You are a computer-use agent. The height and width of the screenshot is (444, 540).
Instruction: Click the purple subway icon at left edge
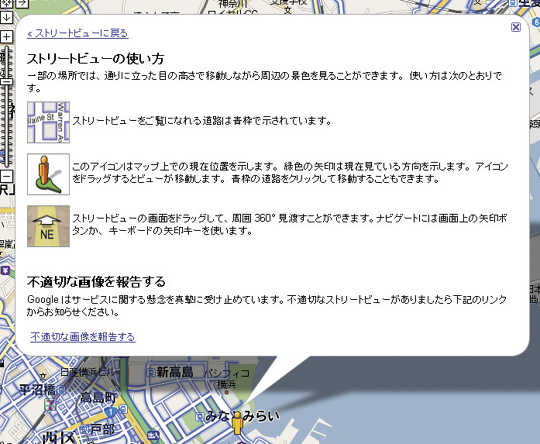click(5, 270)
